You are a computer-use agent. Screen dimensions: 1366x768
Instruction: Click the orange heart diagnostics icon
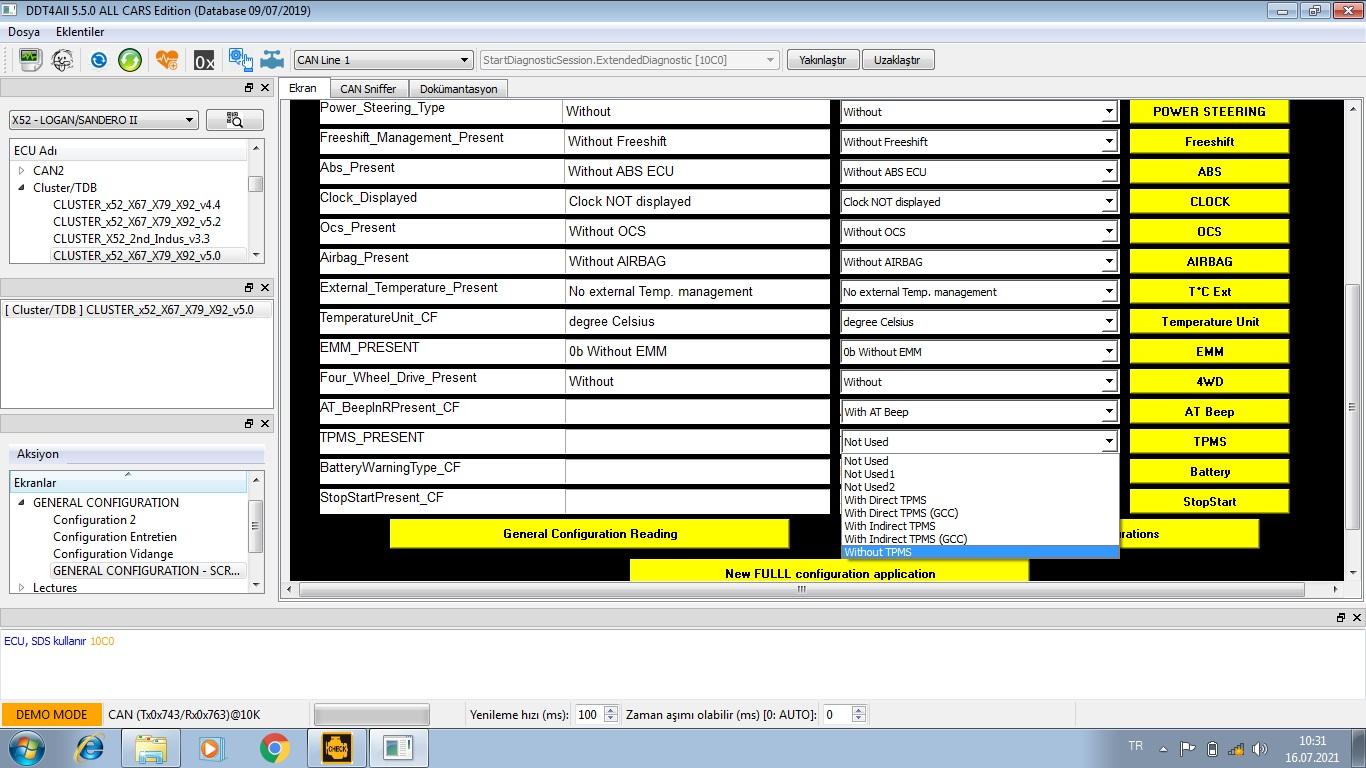[167, 60]
